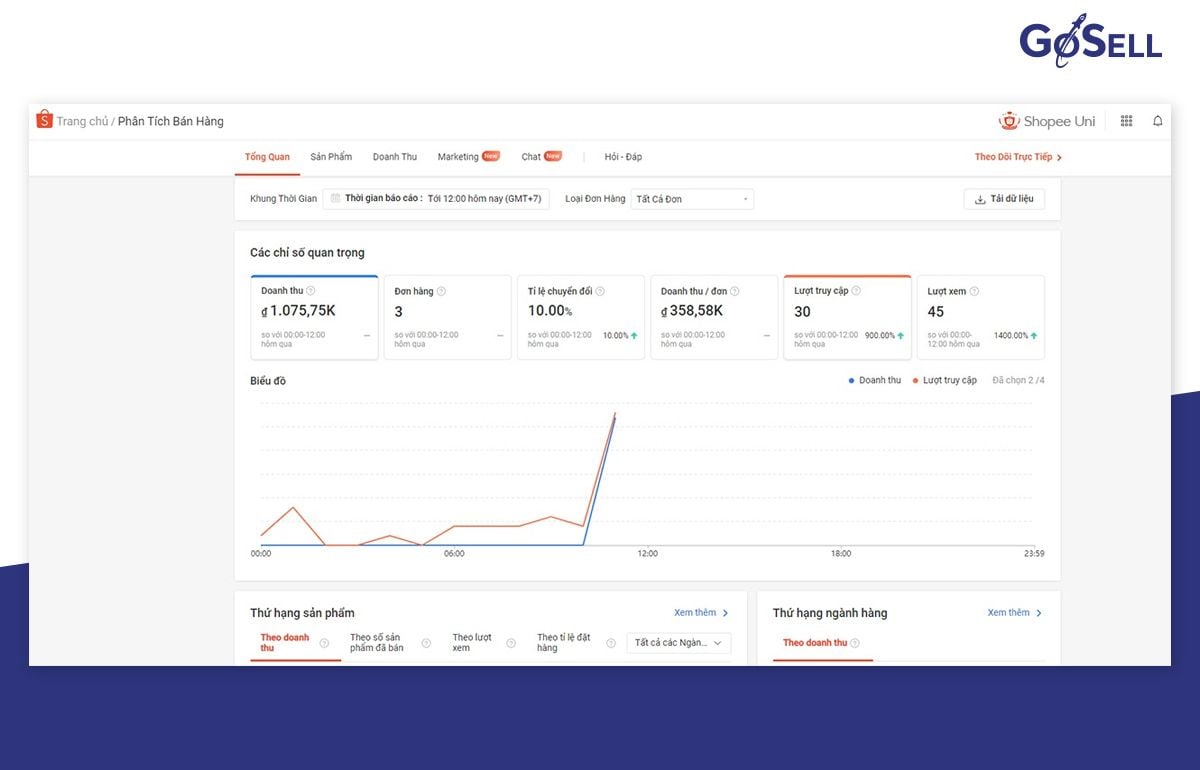Click help icon next to Doanh thu
Screen dimensions: 1200x770
(311, 291)
